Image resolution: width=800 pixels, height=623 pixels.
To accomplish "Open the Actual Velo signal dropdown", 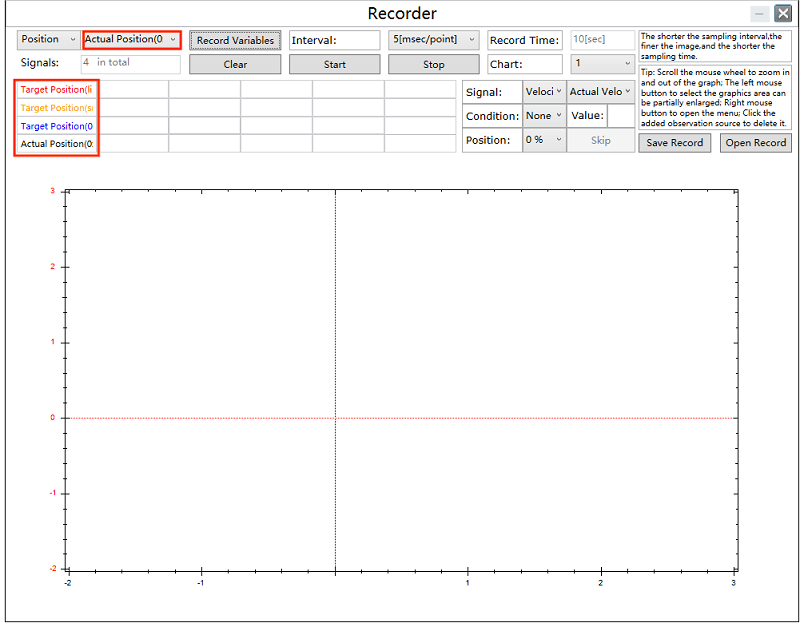I will (600, 92).
